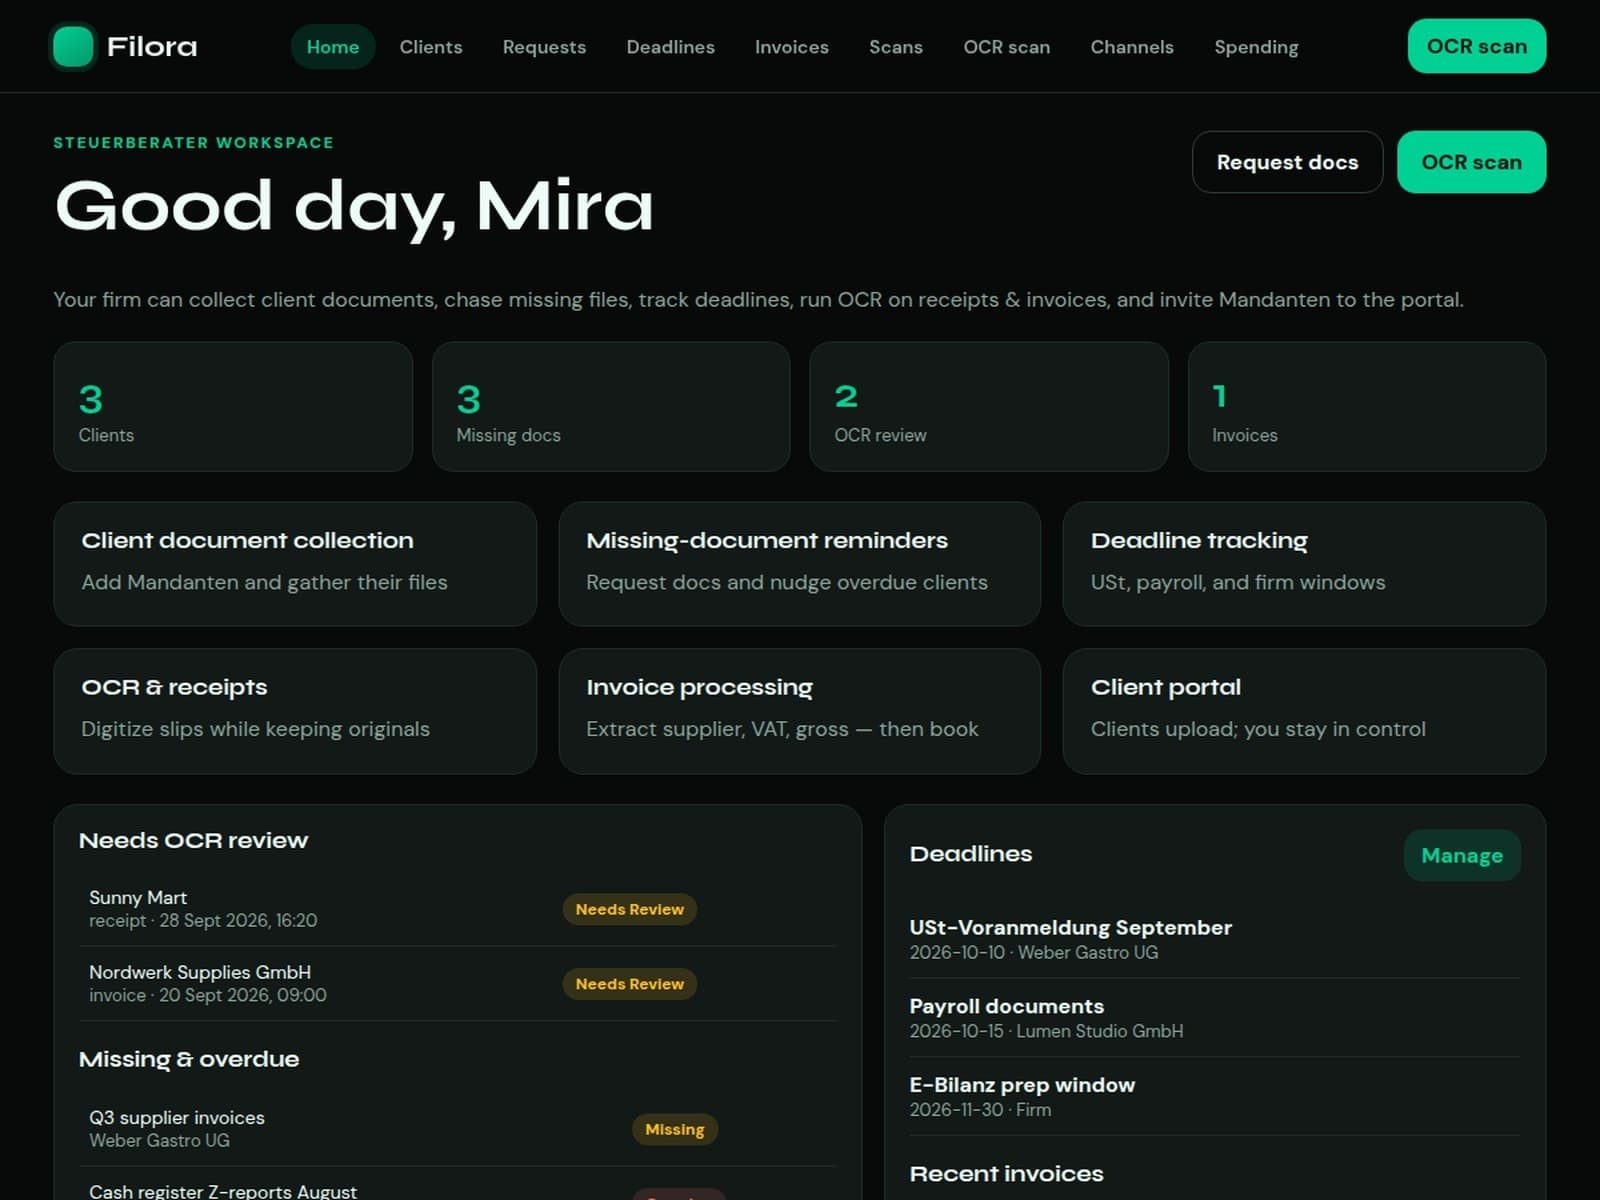The image size is (1600, 1200).
Task: Open USt-Voranmeldung September deadline
Action: click(1214, 939)
